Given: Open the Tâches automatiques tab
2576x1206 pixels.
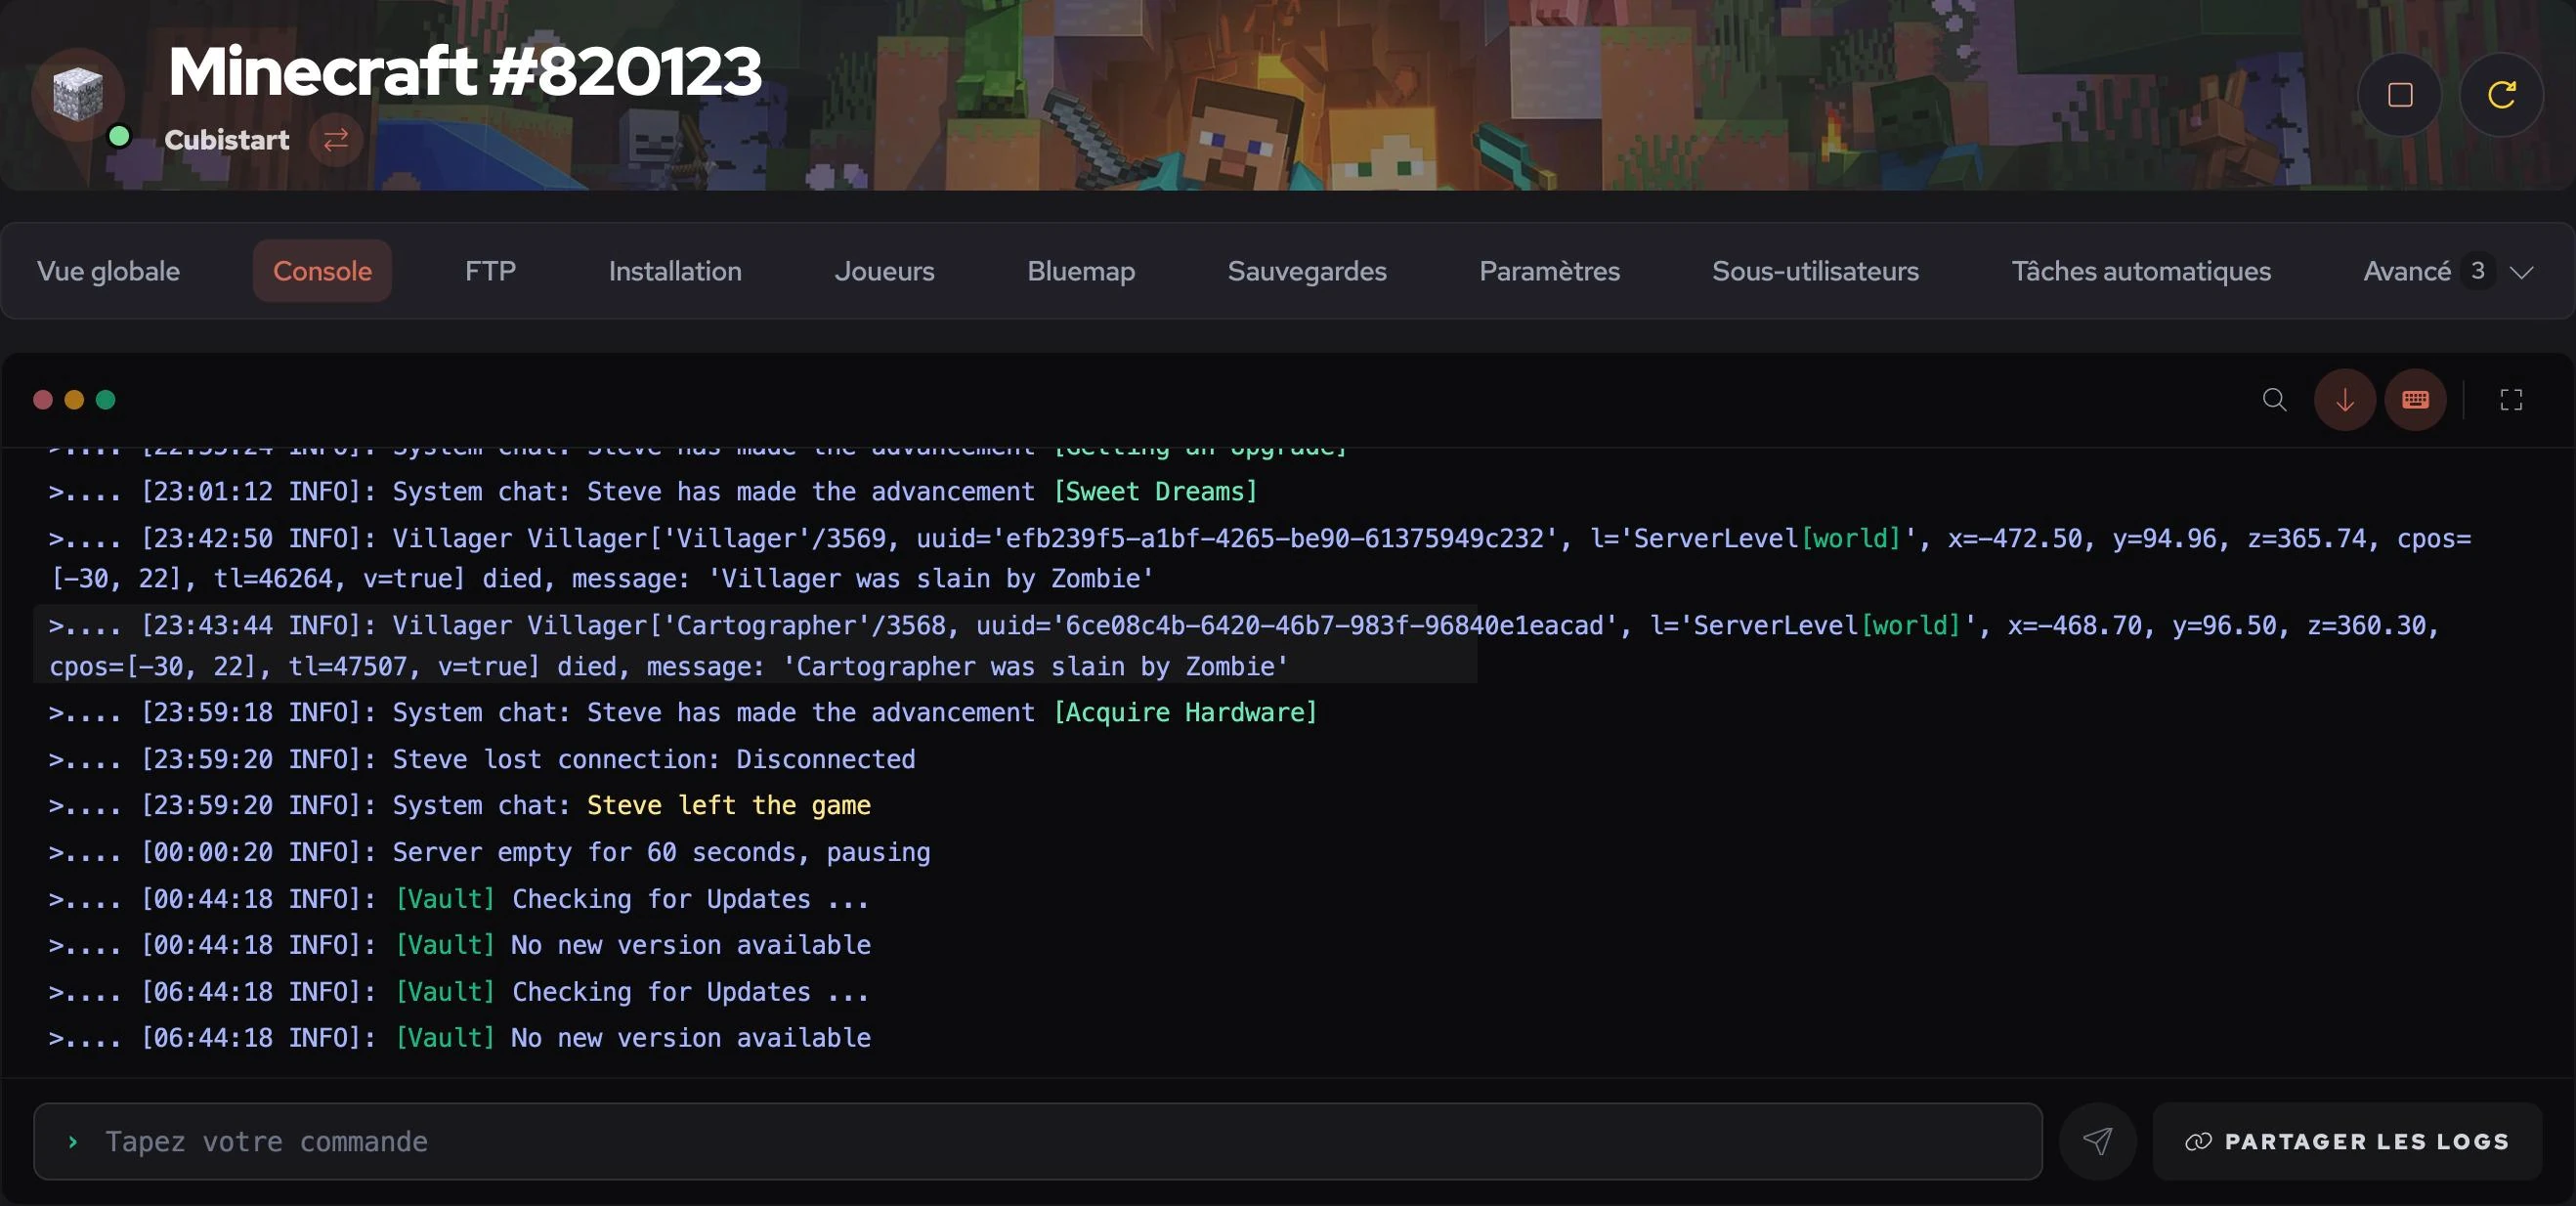Looking at the screenshot, I should [x=2141, y=271].
